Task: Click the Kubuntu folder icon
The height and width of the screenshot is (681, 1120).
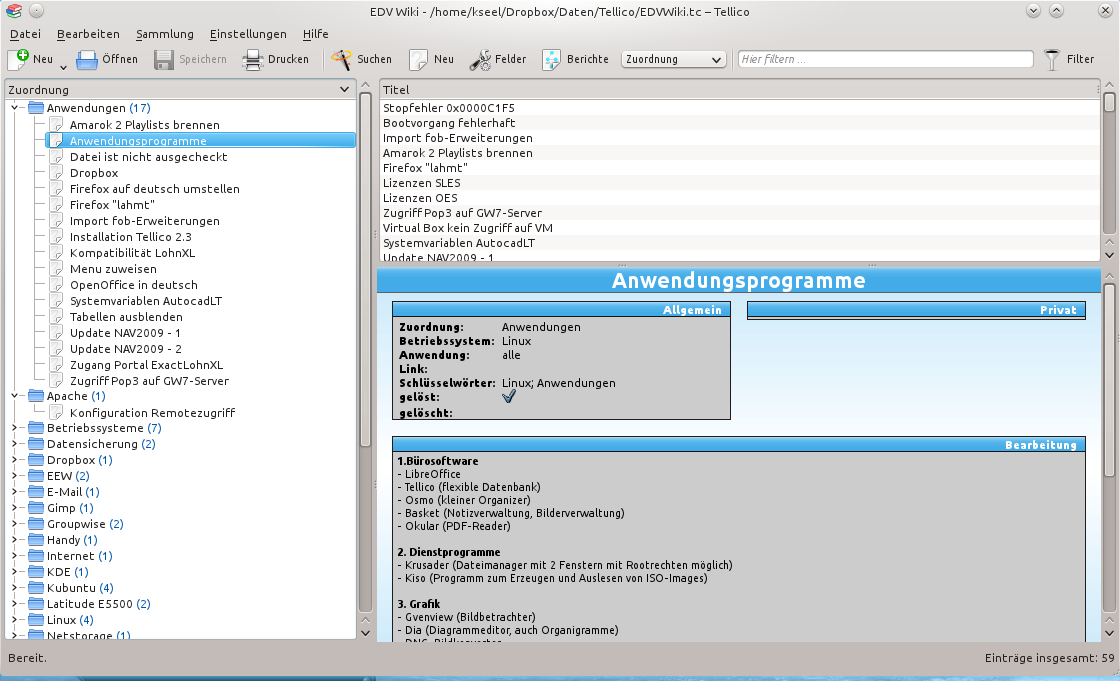Action: [36, 588]
